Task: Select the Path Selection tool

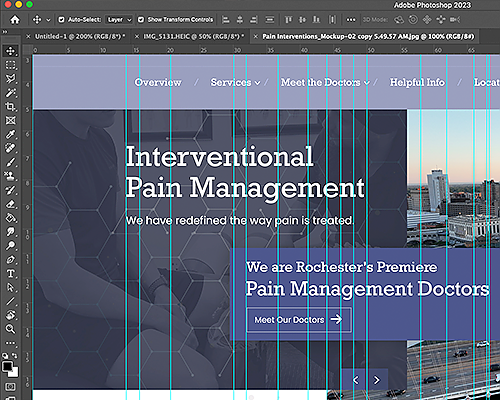Action: [x=11, y=287]
